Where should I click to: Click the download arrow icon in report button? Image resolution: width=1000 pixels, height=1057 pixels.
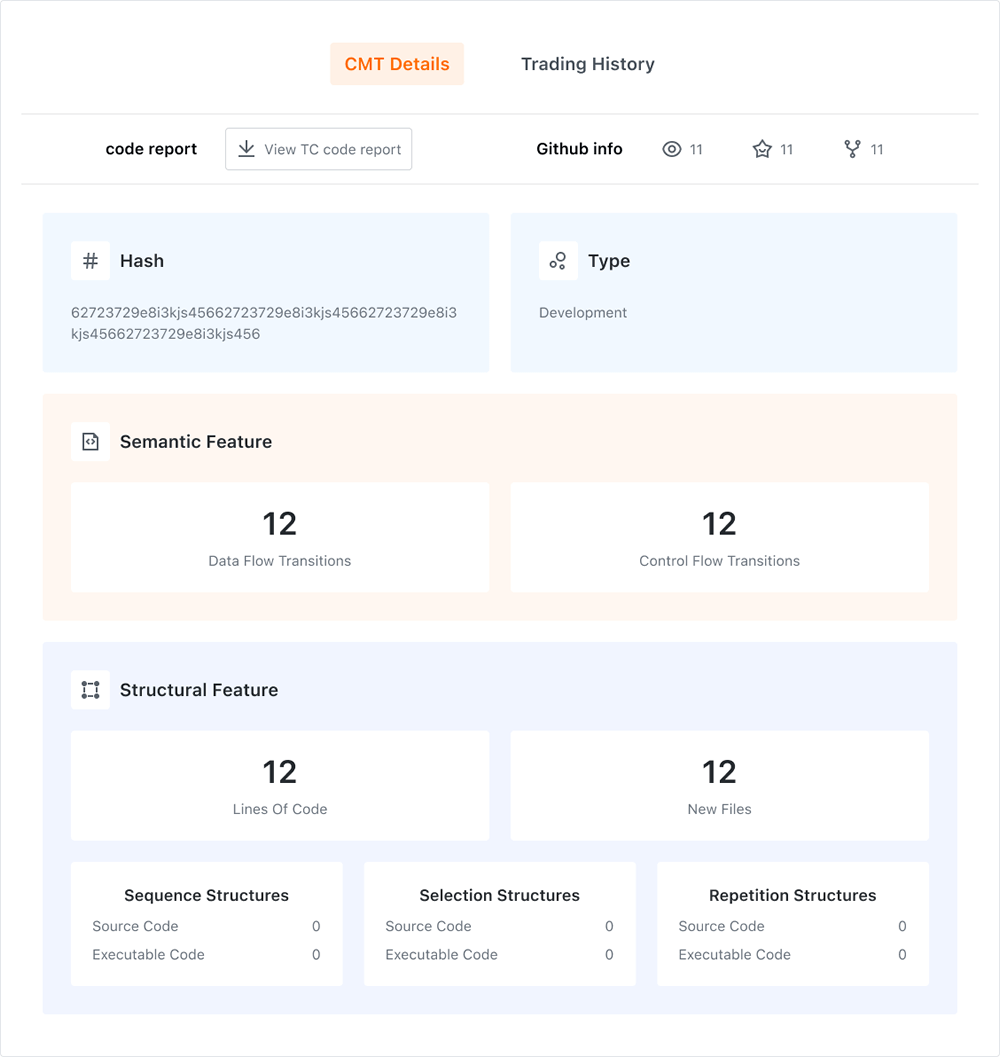coord(247,149)
